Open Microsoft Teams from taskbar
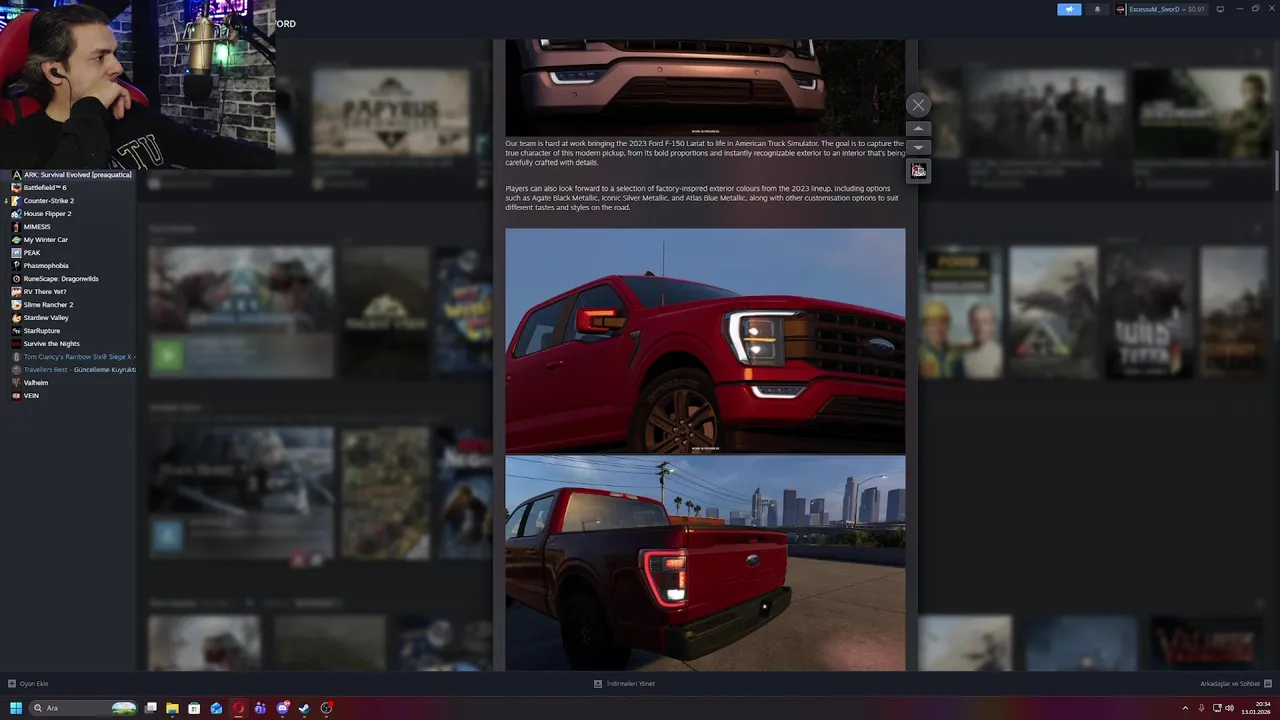 pyautogui.click(x=260, y=708)
